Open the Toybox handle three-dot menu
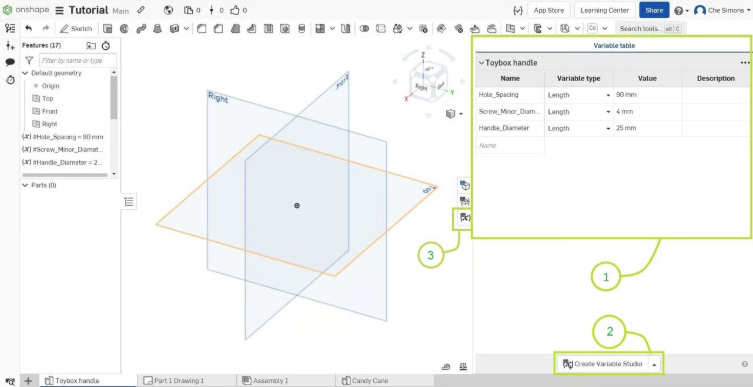 pos(744,63)
